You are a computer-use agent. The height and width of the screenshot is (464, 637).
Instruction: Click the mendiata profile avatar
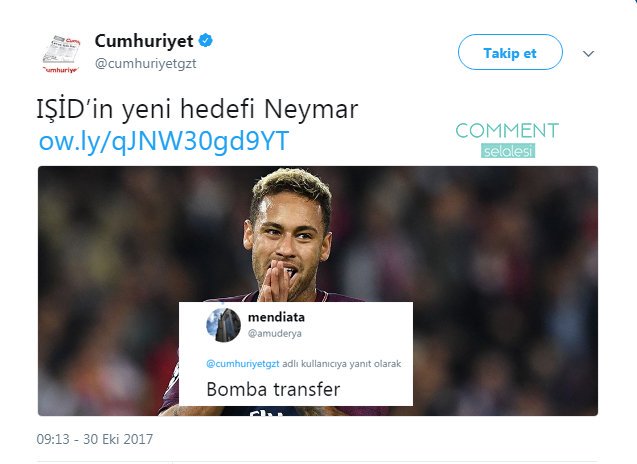click(223, 325)
